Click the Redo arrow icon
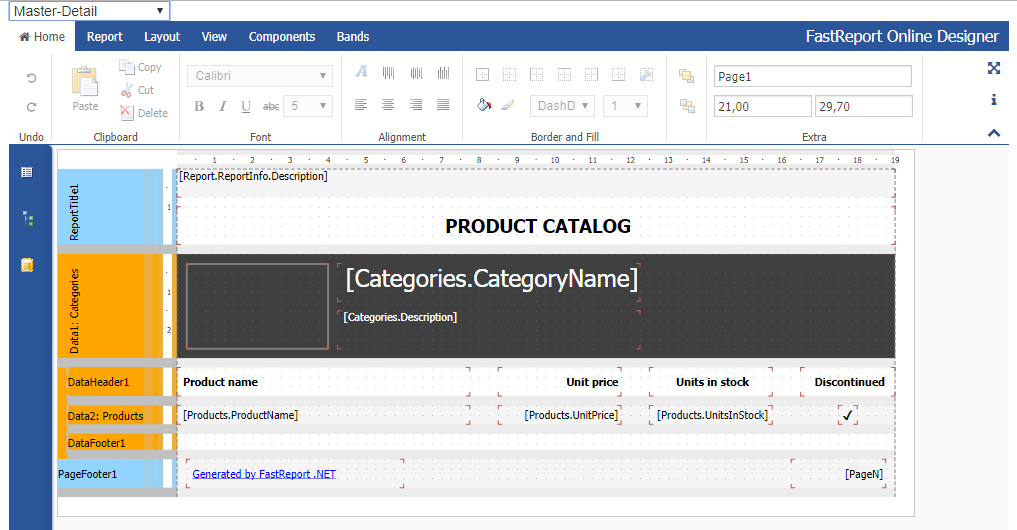Viewport: 1017px width, 530px height. tap(31, 107)
